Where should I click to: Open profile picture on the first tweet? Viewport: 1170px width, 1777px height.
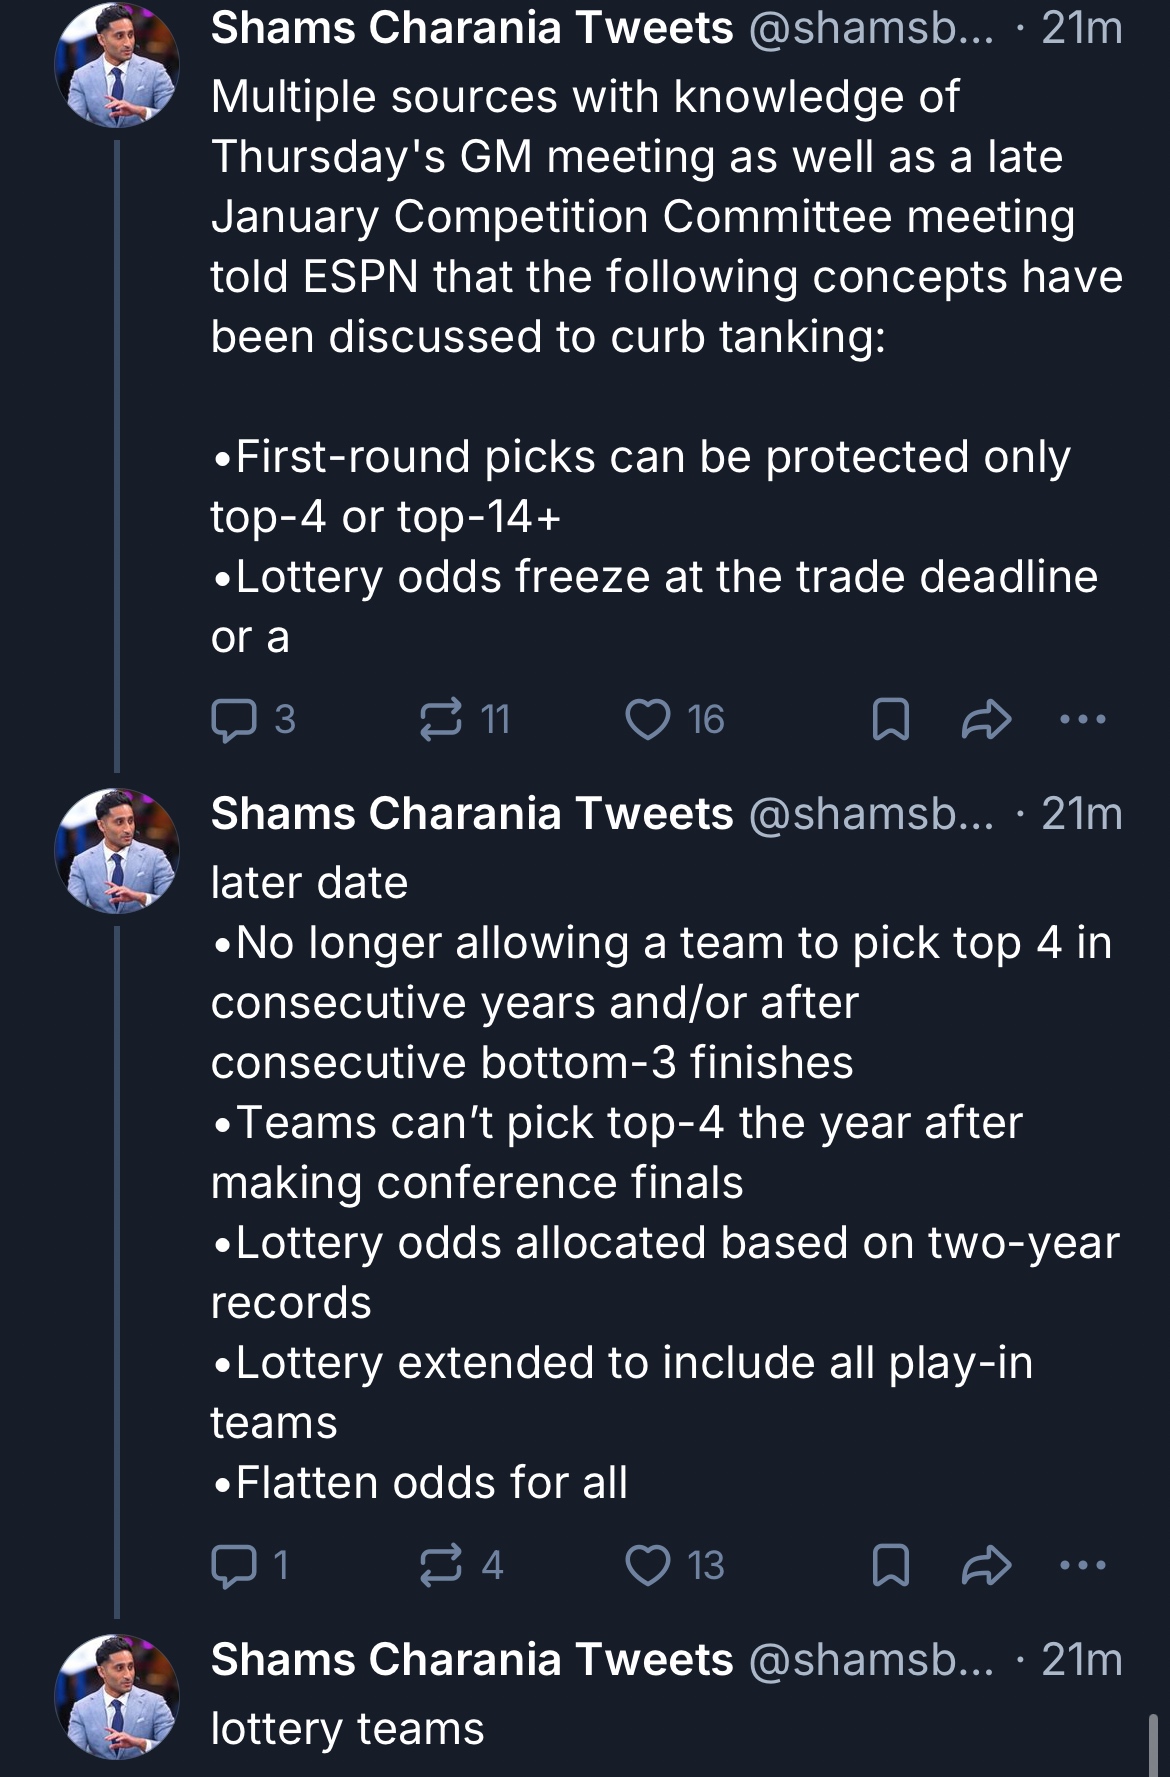click(x=117, y=65)
